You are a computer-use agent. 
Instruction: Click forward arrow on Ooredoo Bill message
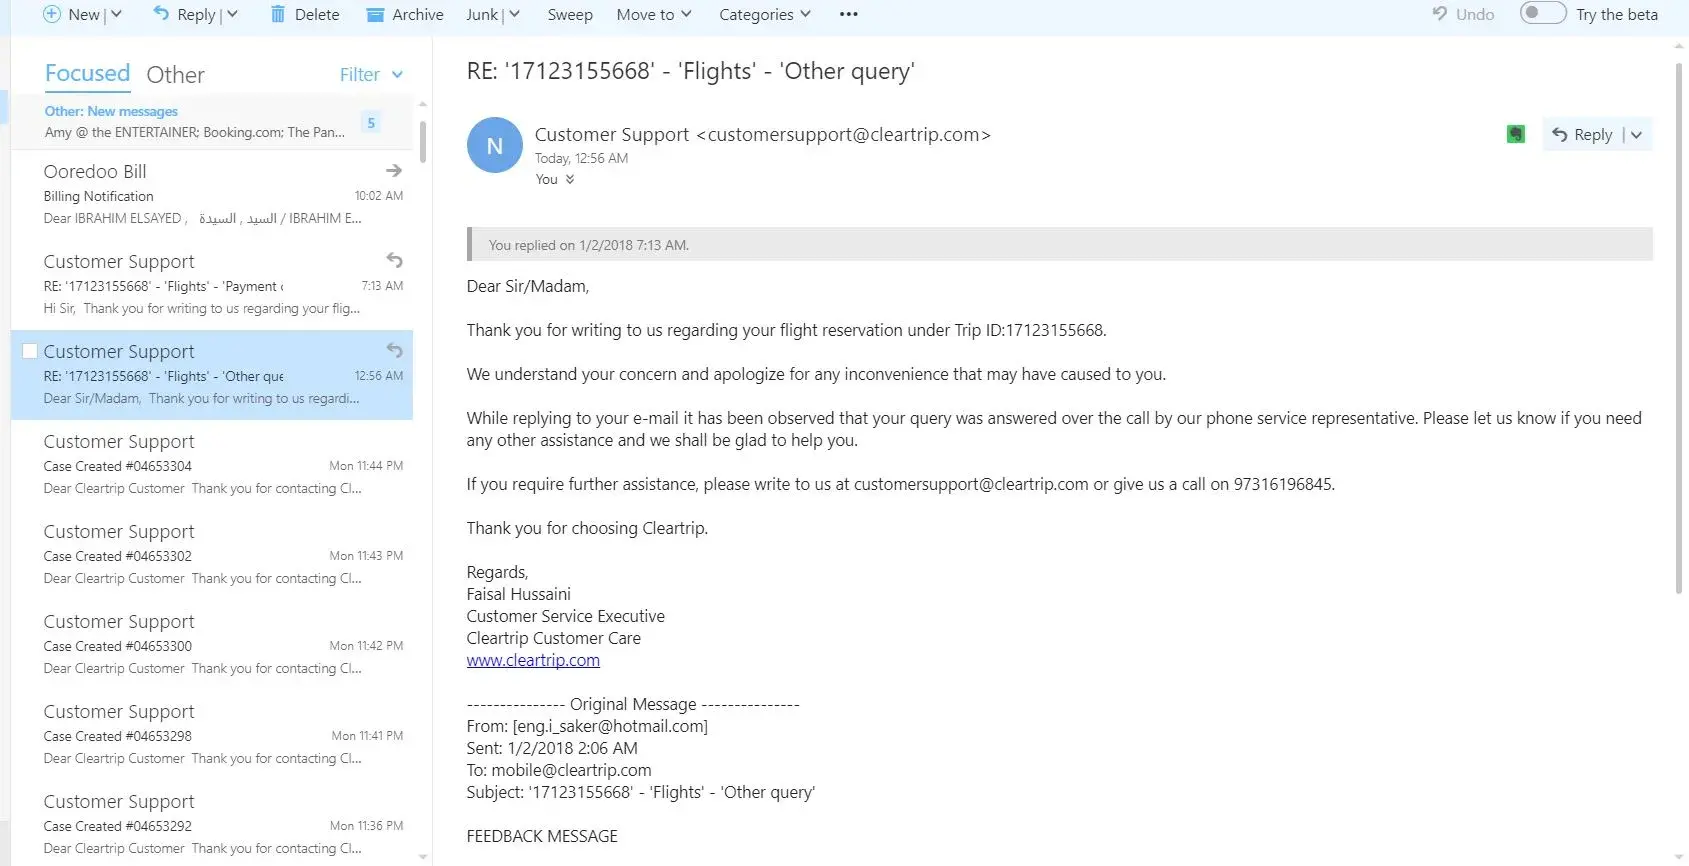pyautogui.click(x=394, y=171)
